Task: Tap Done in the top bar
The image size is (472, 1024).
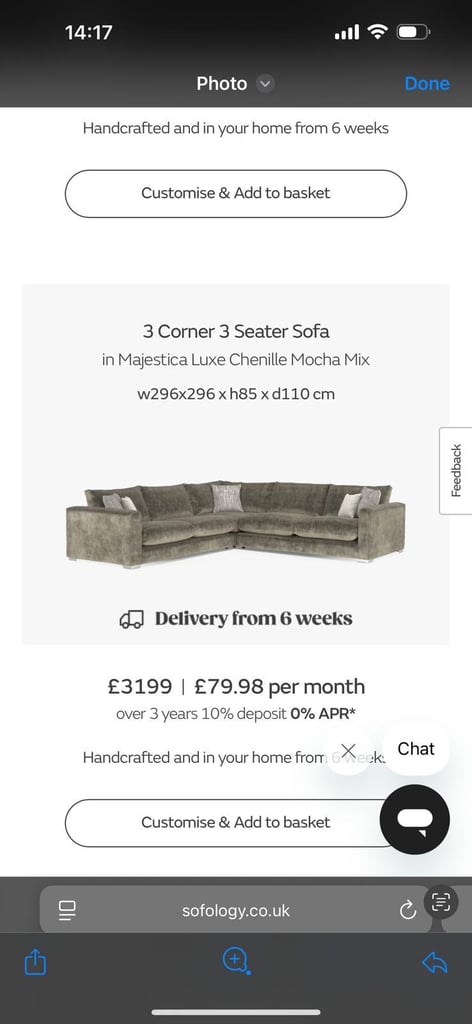Action: tap(427, 84)
